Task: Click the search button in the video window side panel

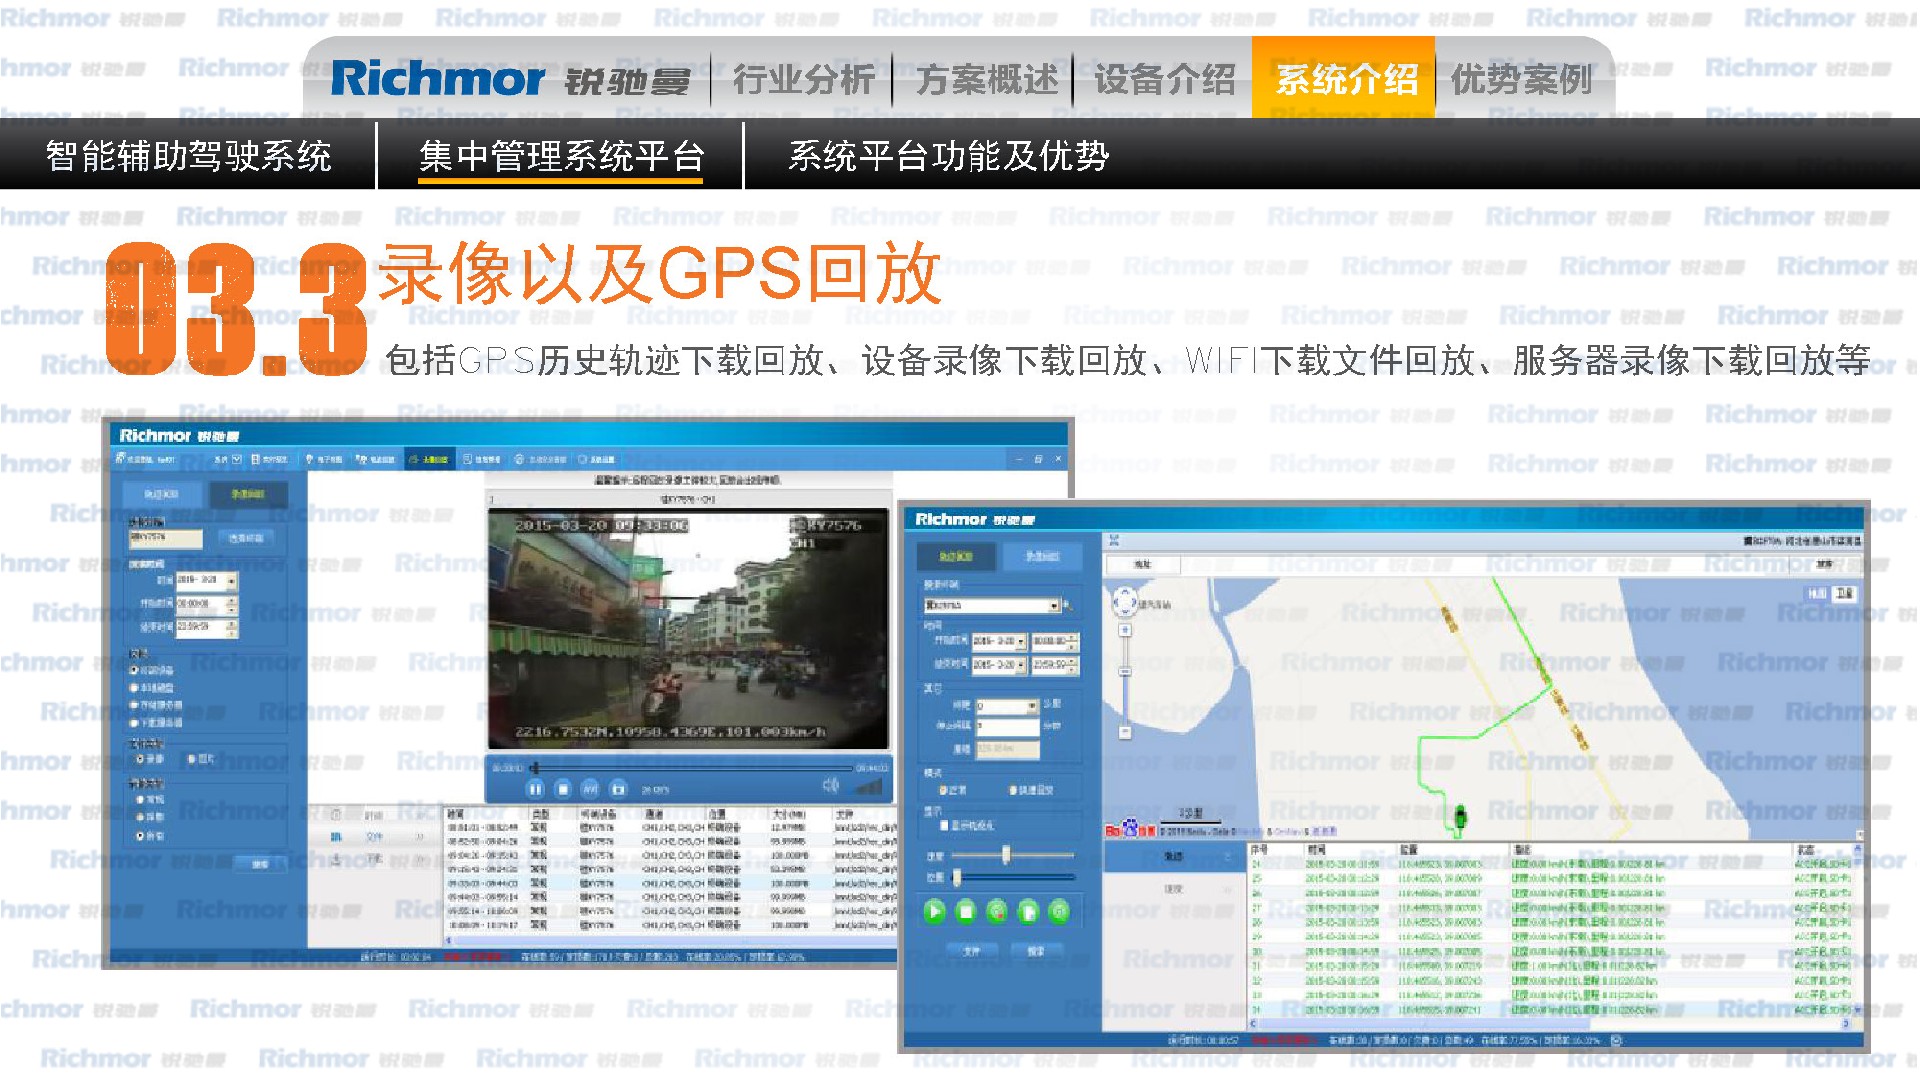Action: pyautogui.click(x=259, y=864)
